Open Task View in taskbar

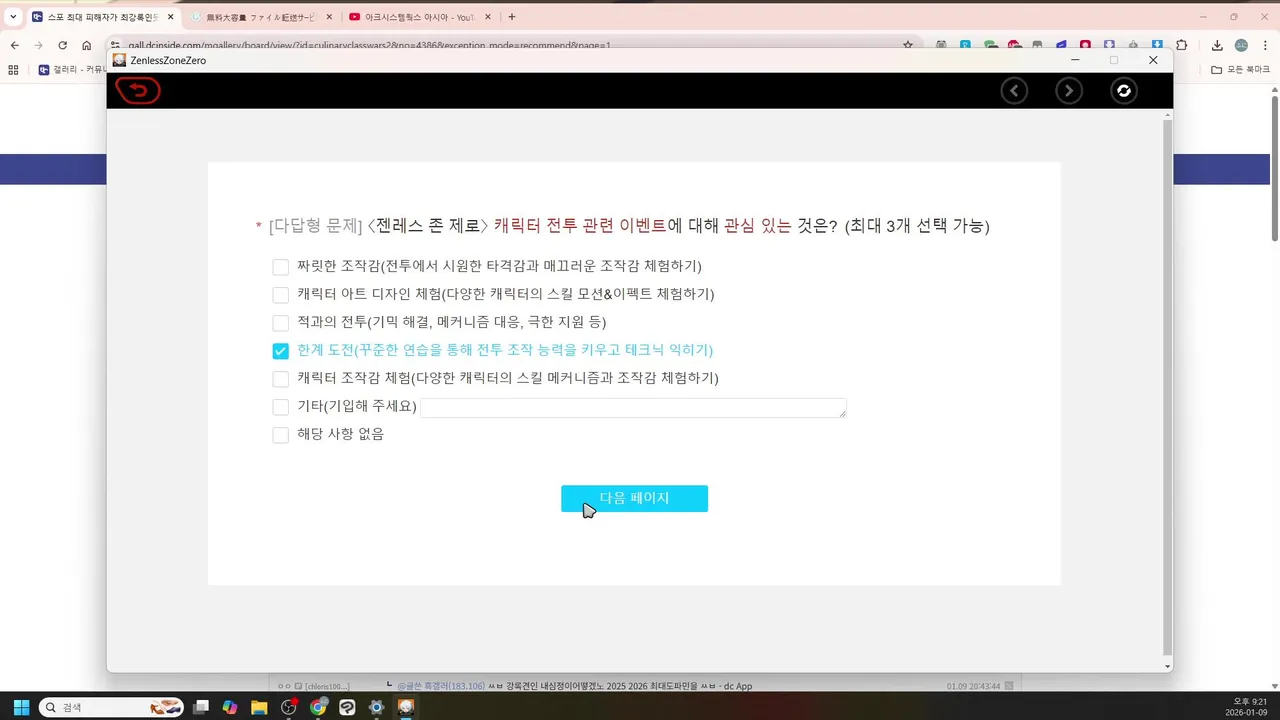[201, 707]
